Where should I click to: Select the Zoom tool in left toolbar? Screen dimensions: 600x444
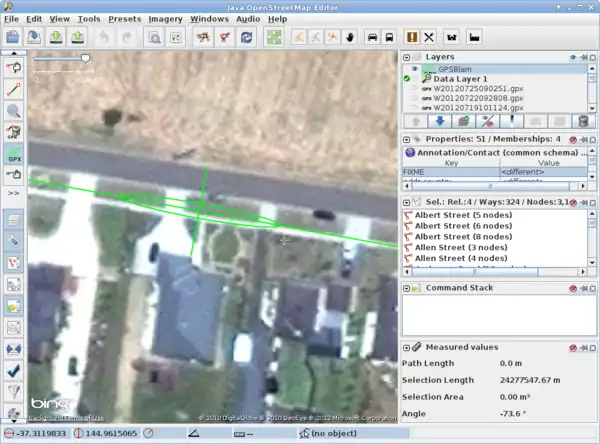click(x=14, y=111)
